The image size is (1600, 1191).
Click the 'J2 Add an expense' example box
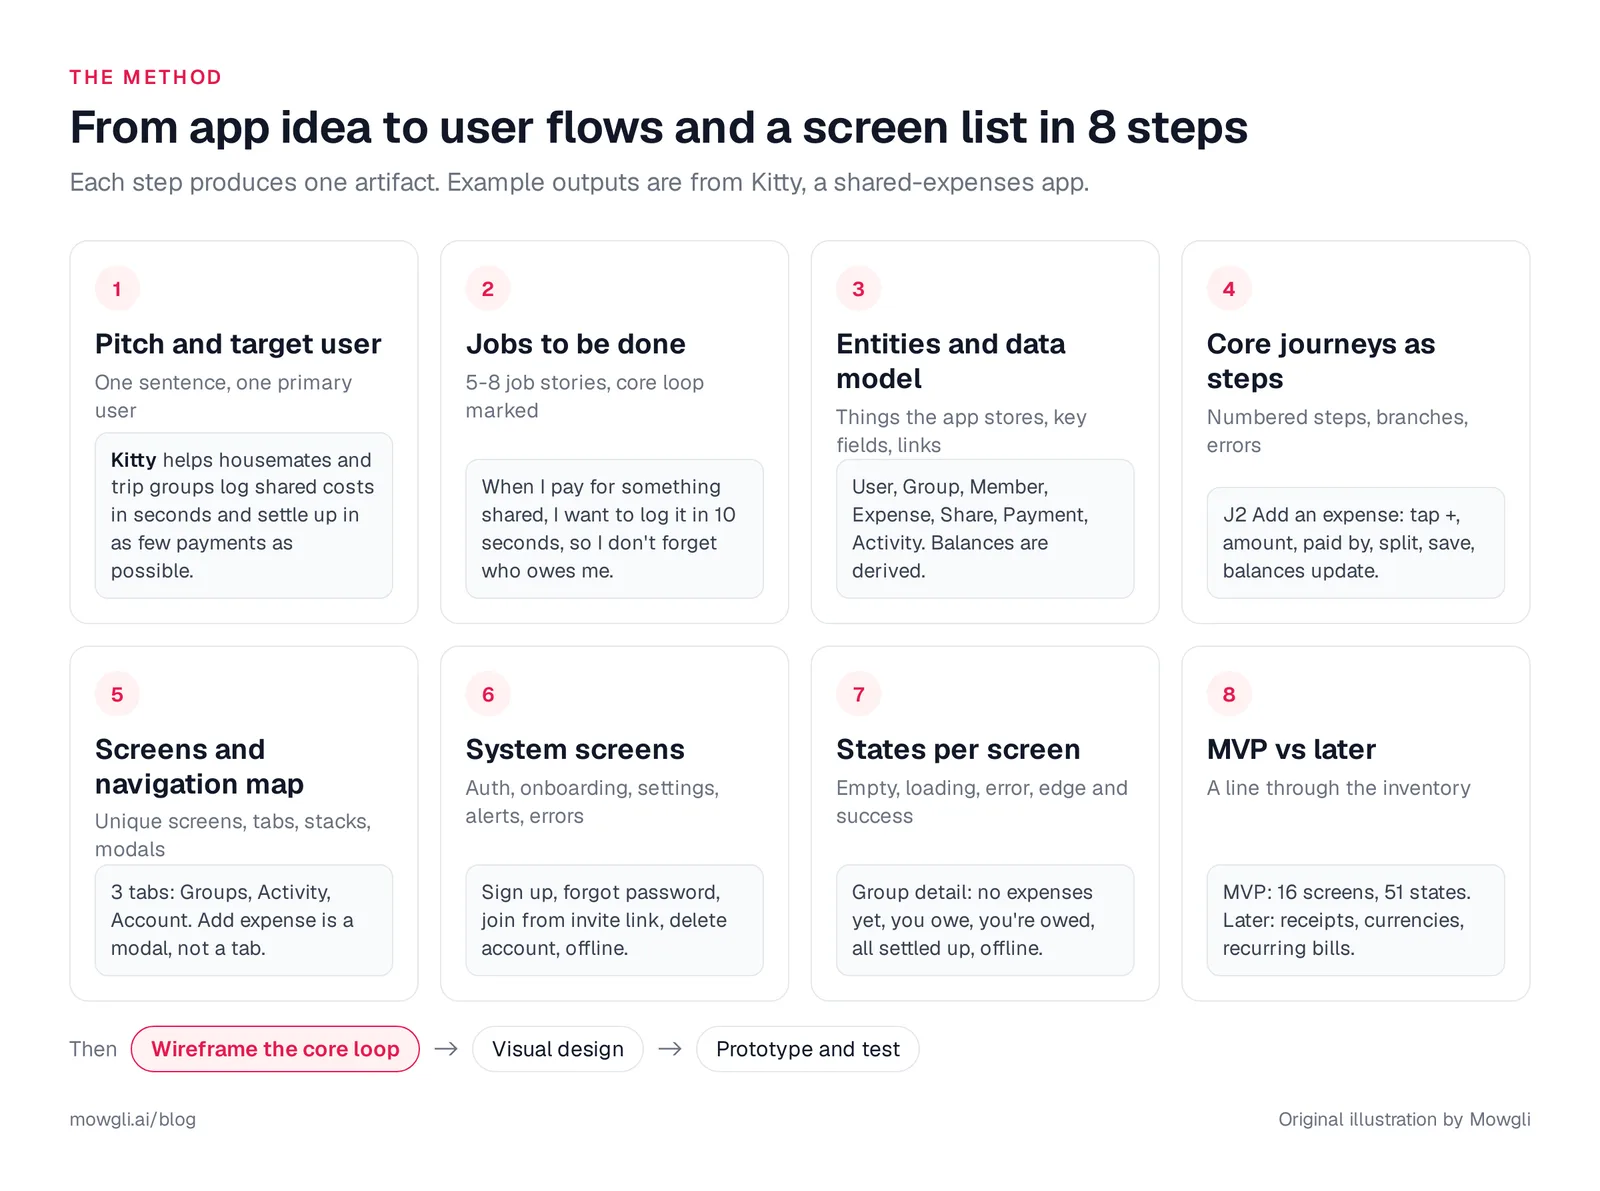1356,543
